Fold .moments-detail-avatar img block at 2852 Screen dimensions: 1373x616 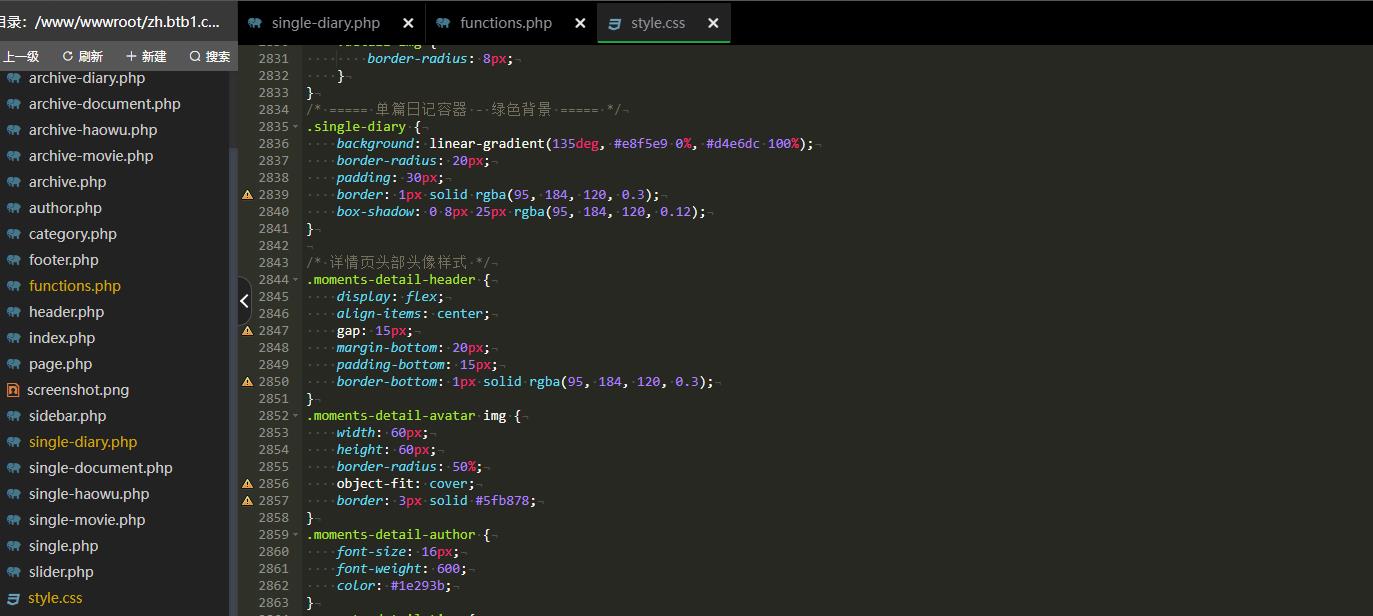296,416
